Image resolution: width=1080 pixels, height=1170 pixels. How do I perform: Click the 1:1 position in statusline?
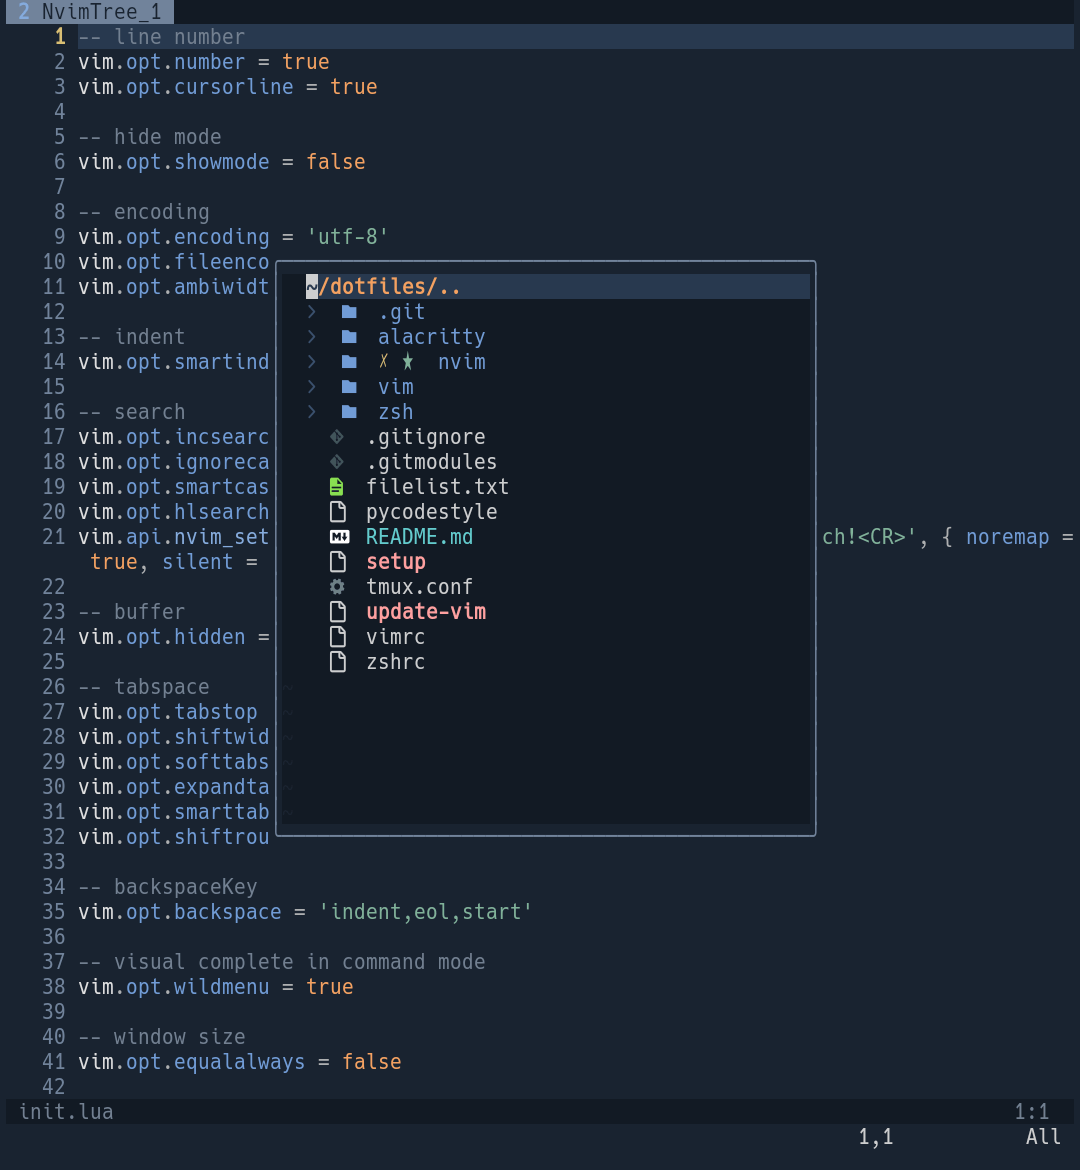point(1031,1112)
